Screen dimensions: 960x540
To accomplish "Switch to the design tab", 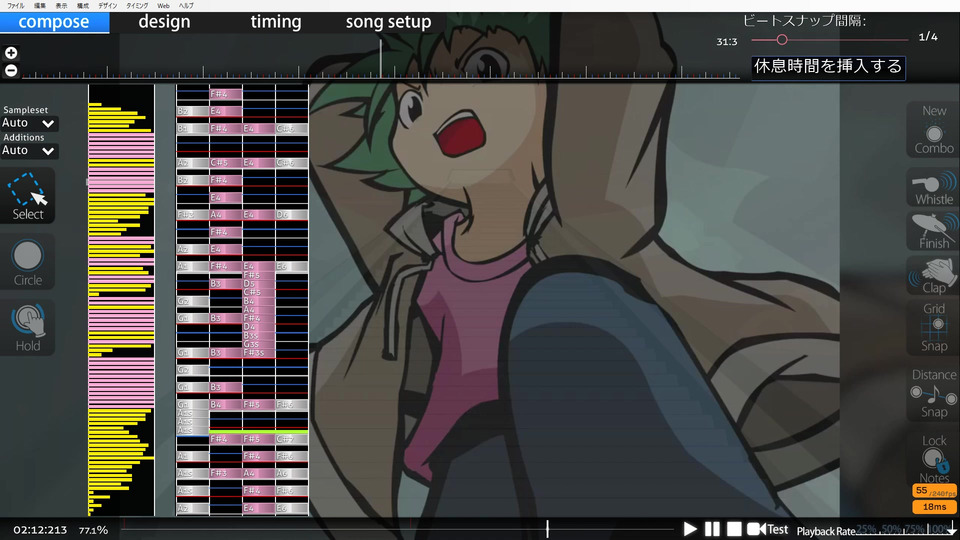I will click(x=164, y=22).
